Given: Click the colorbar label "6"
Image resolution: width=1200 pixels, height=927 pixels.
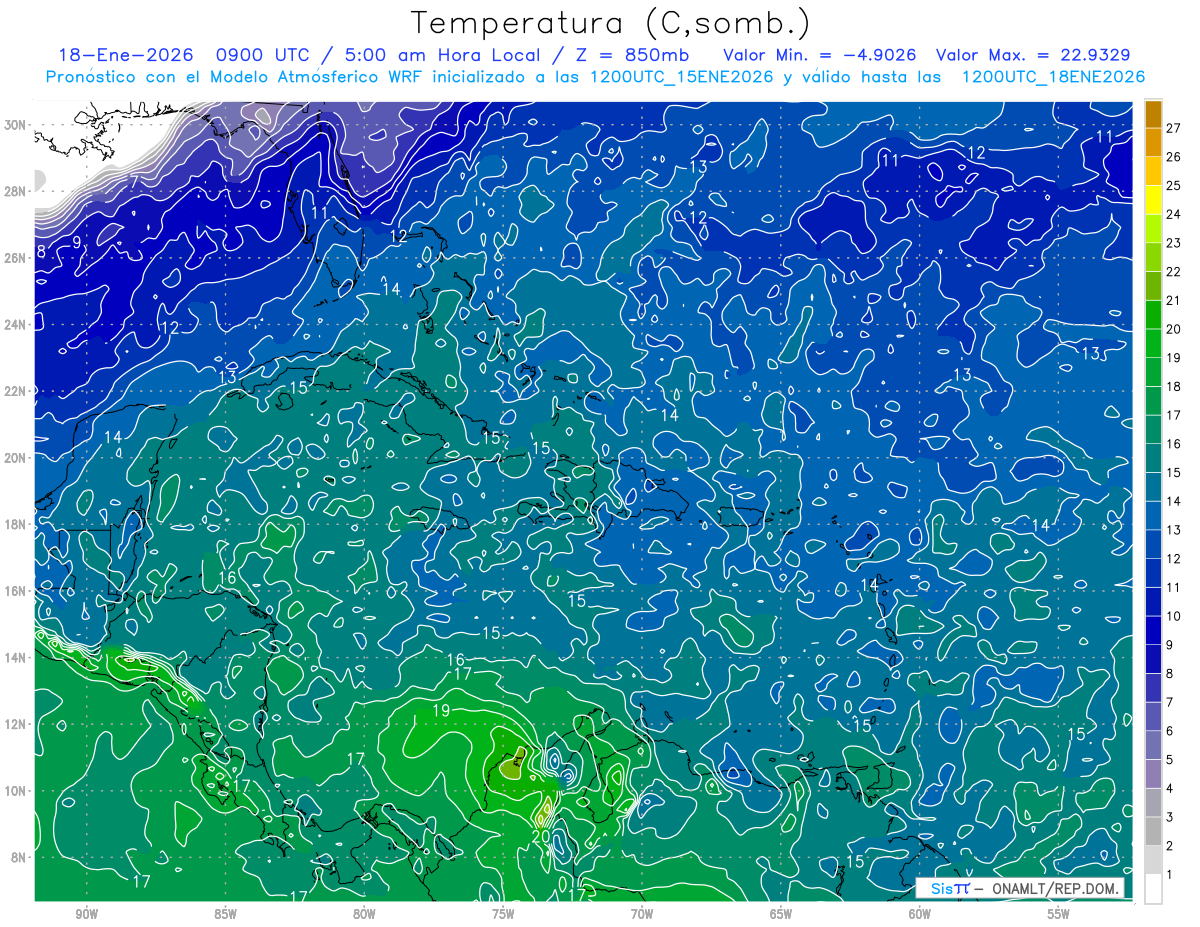Looking at the screenshot, I should 1169,731.
